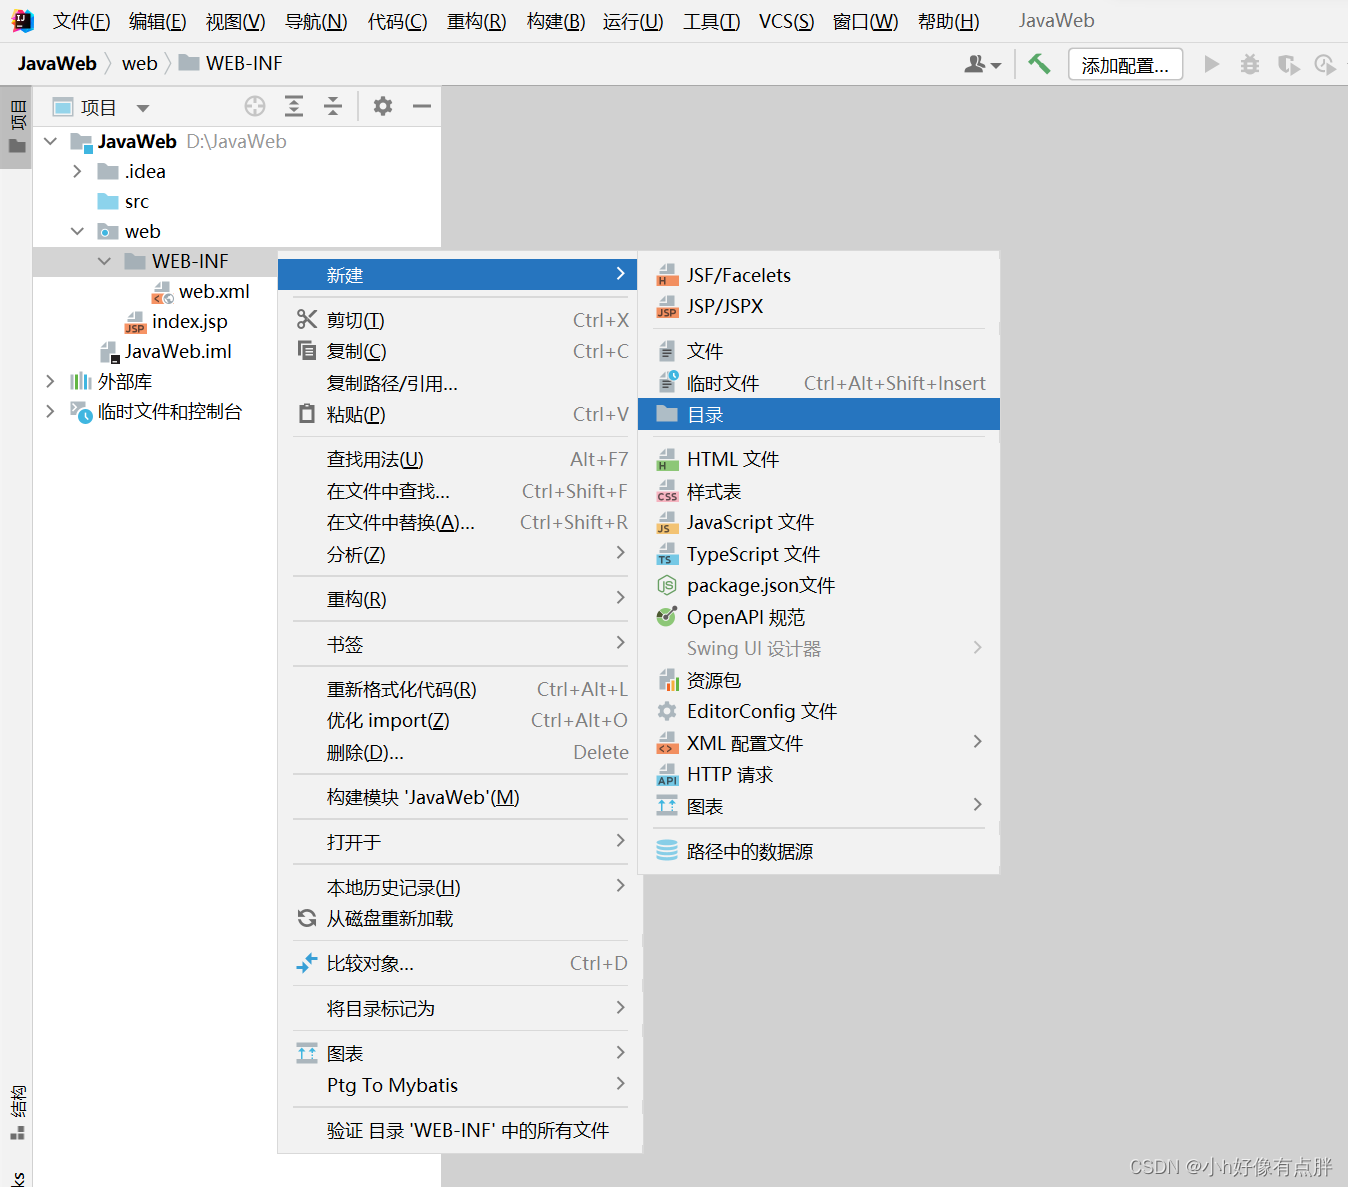The height and width of the screenshot is (1187, 1348).
Task: Open the 代码(C) menu
Action: coord(397,21)
